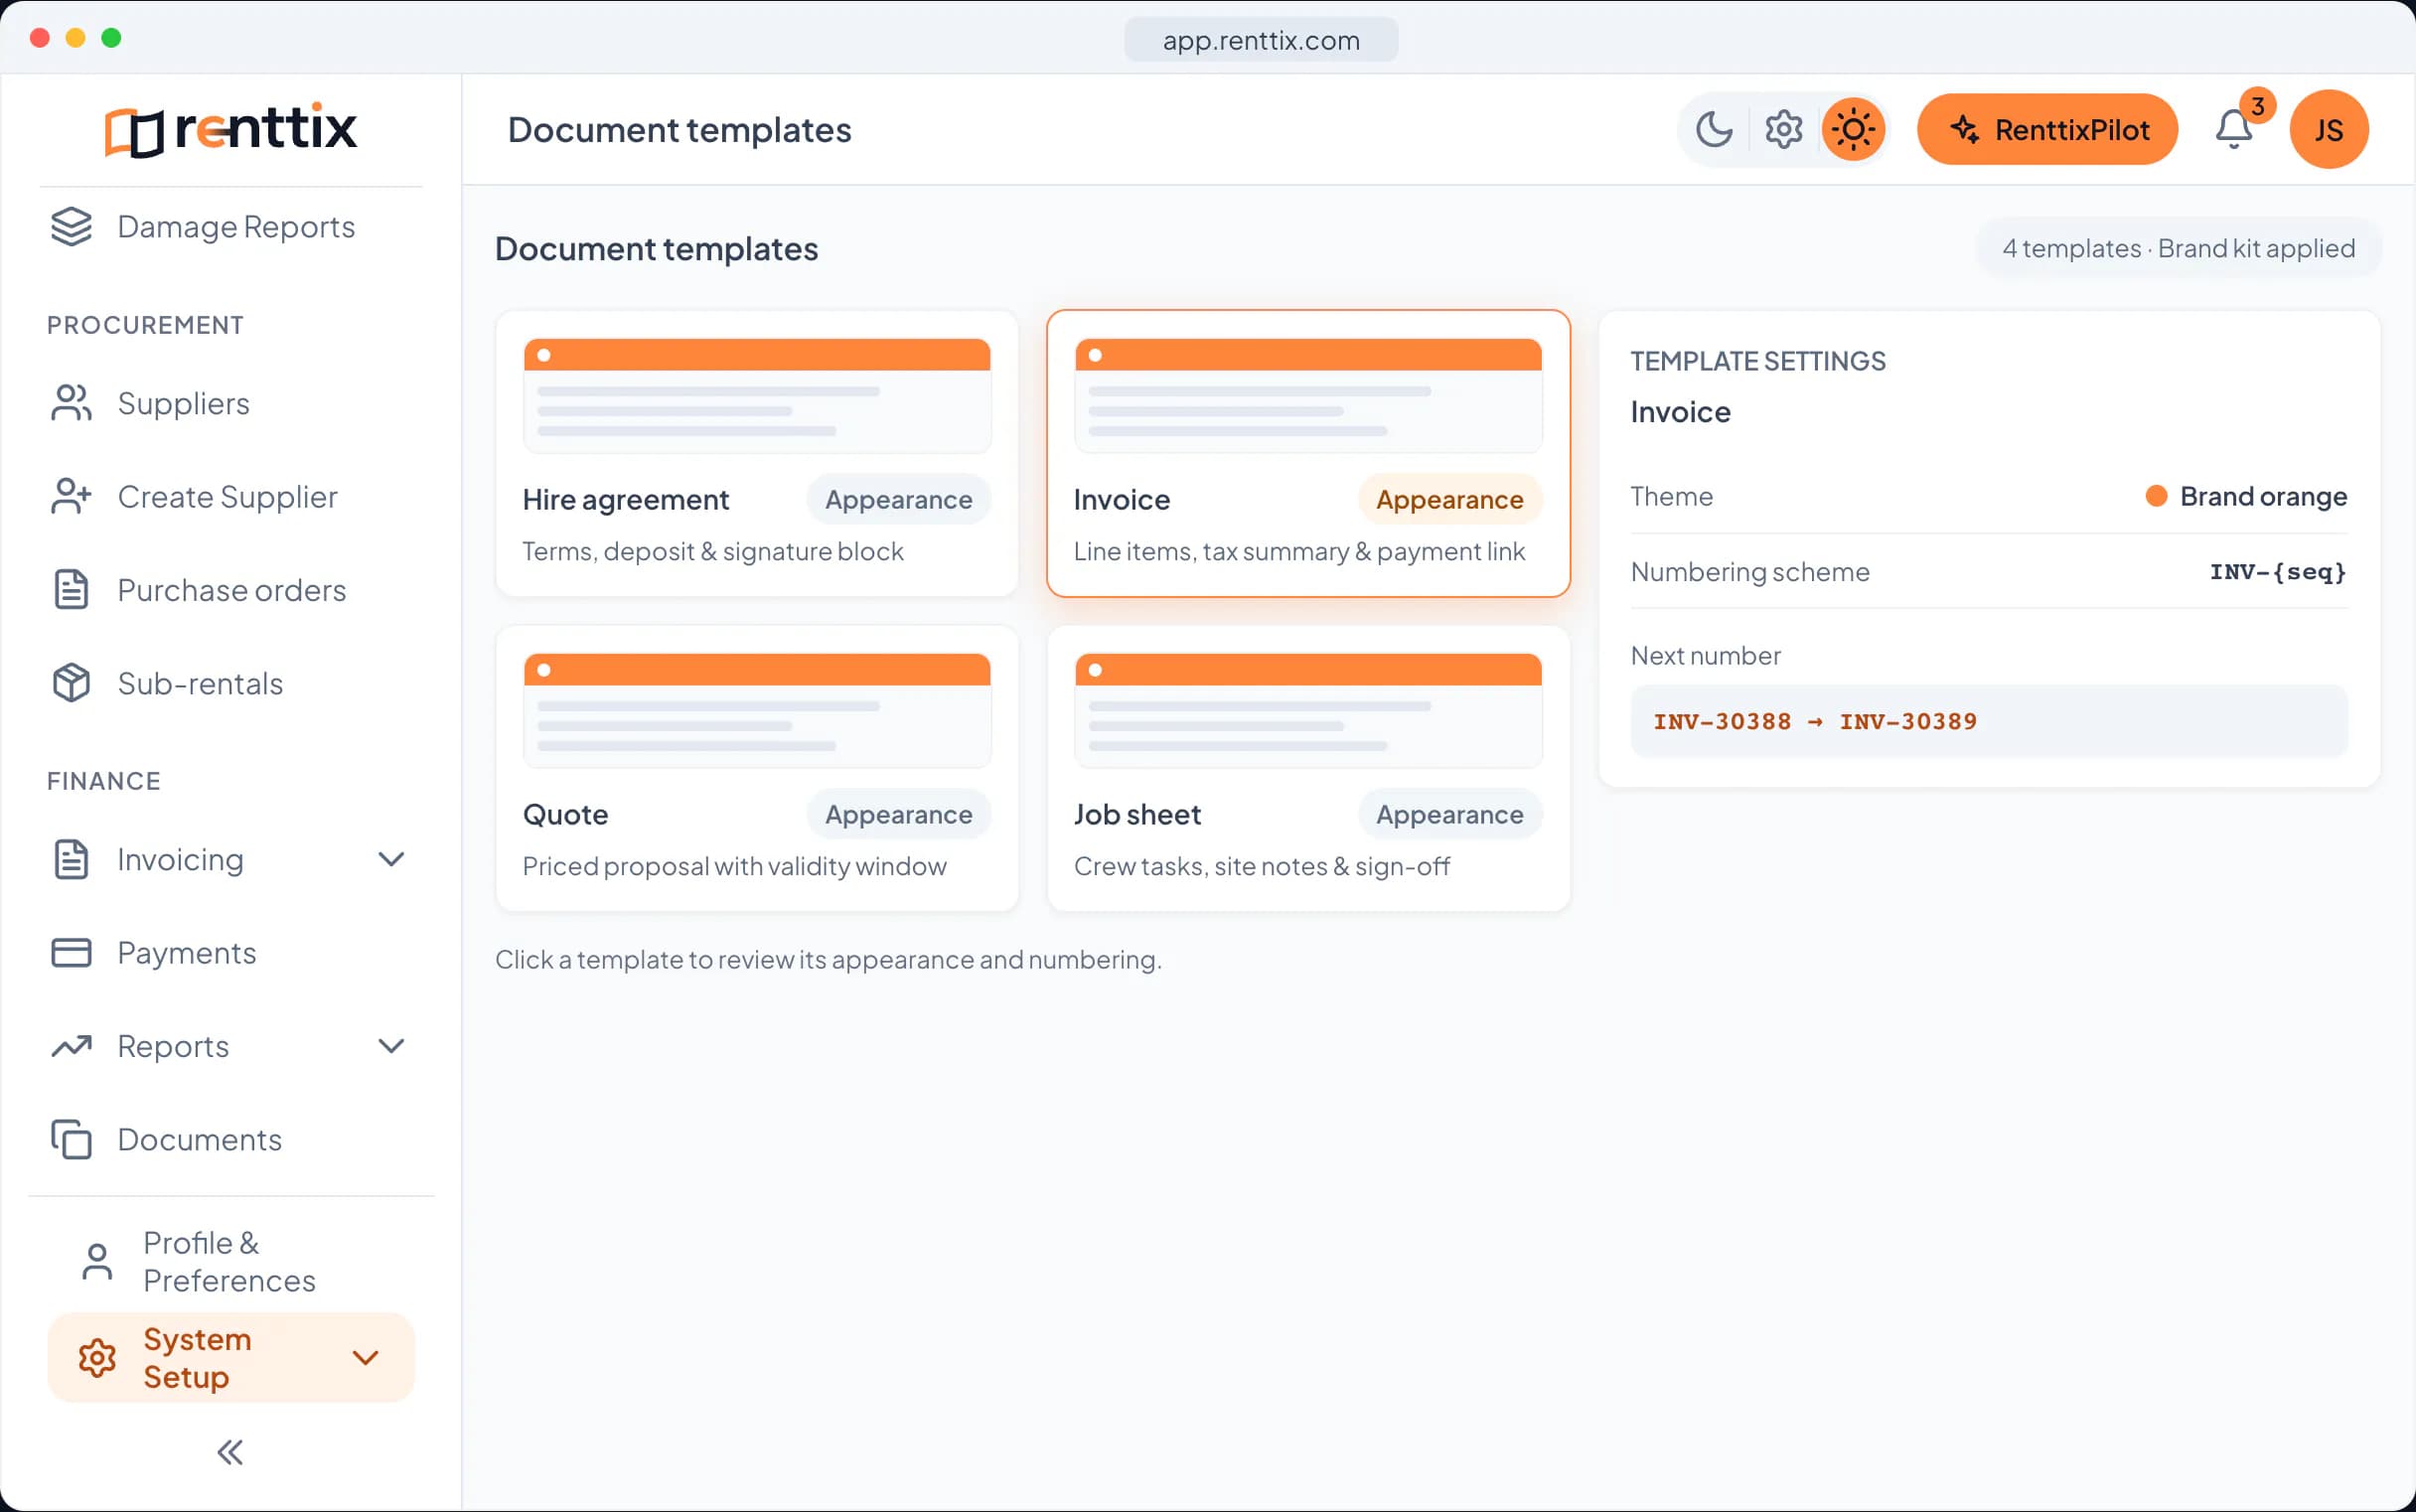2416x1512 pixels.
Task: Click next number INV-30388 → INV-30389
Action: [1988, 721]
